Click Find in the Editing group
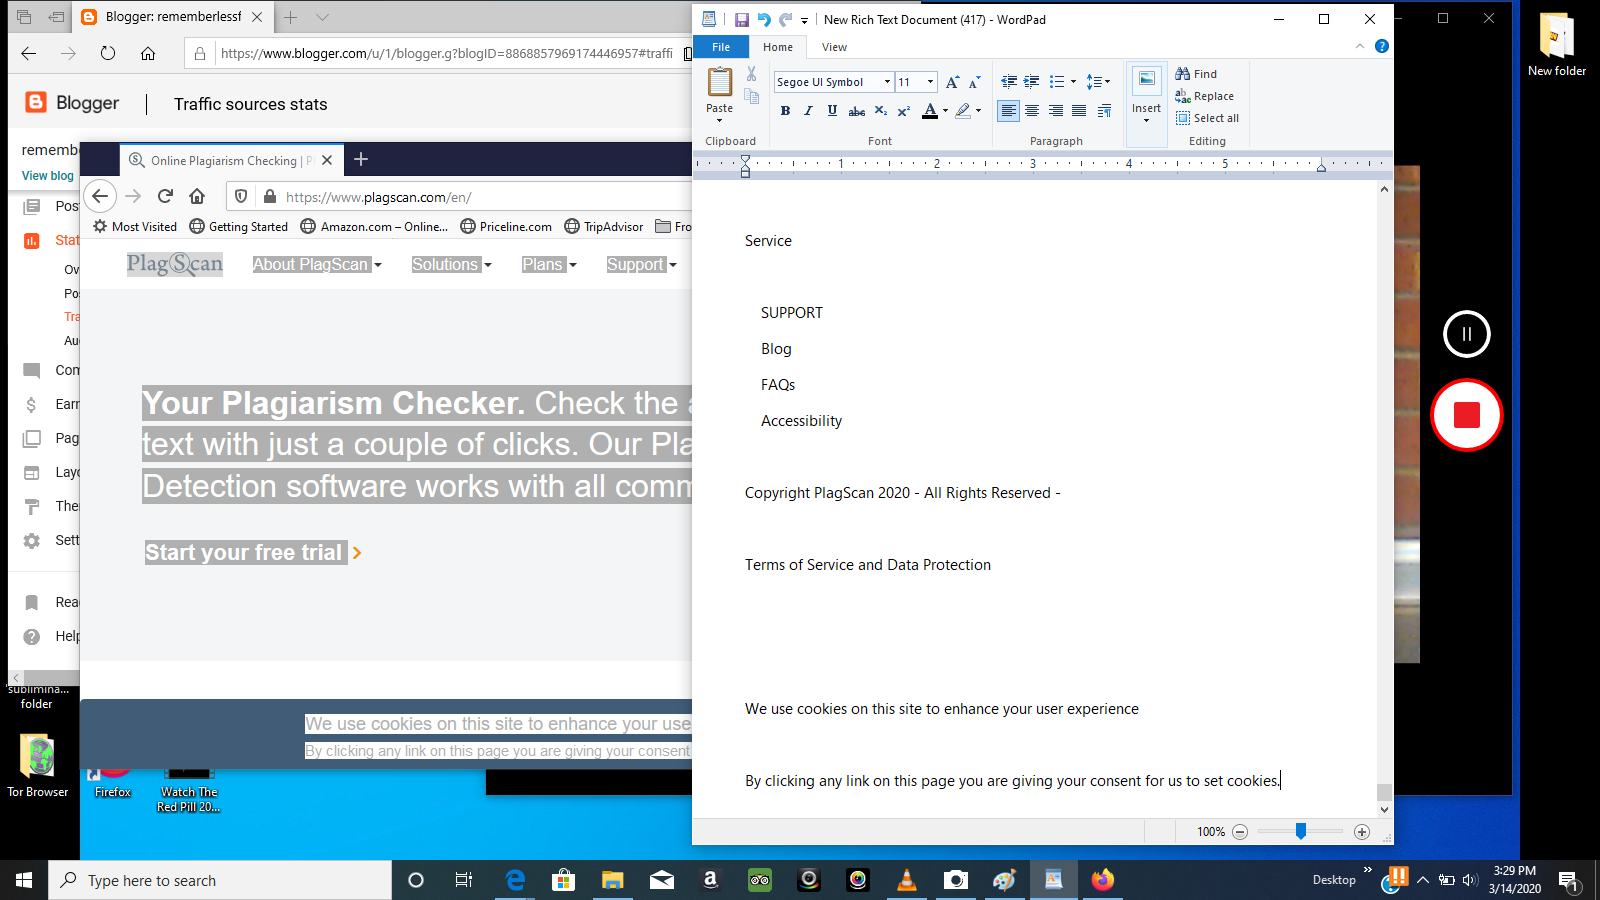The width and height of the screenshot is (1600, 900). [1196, 74]
